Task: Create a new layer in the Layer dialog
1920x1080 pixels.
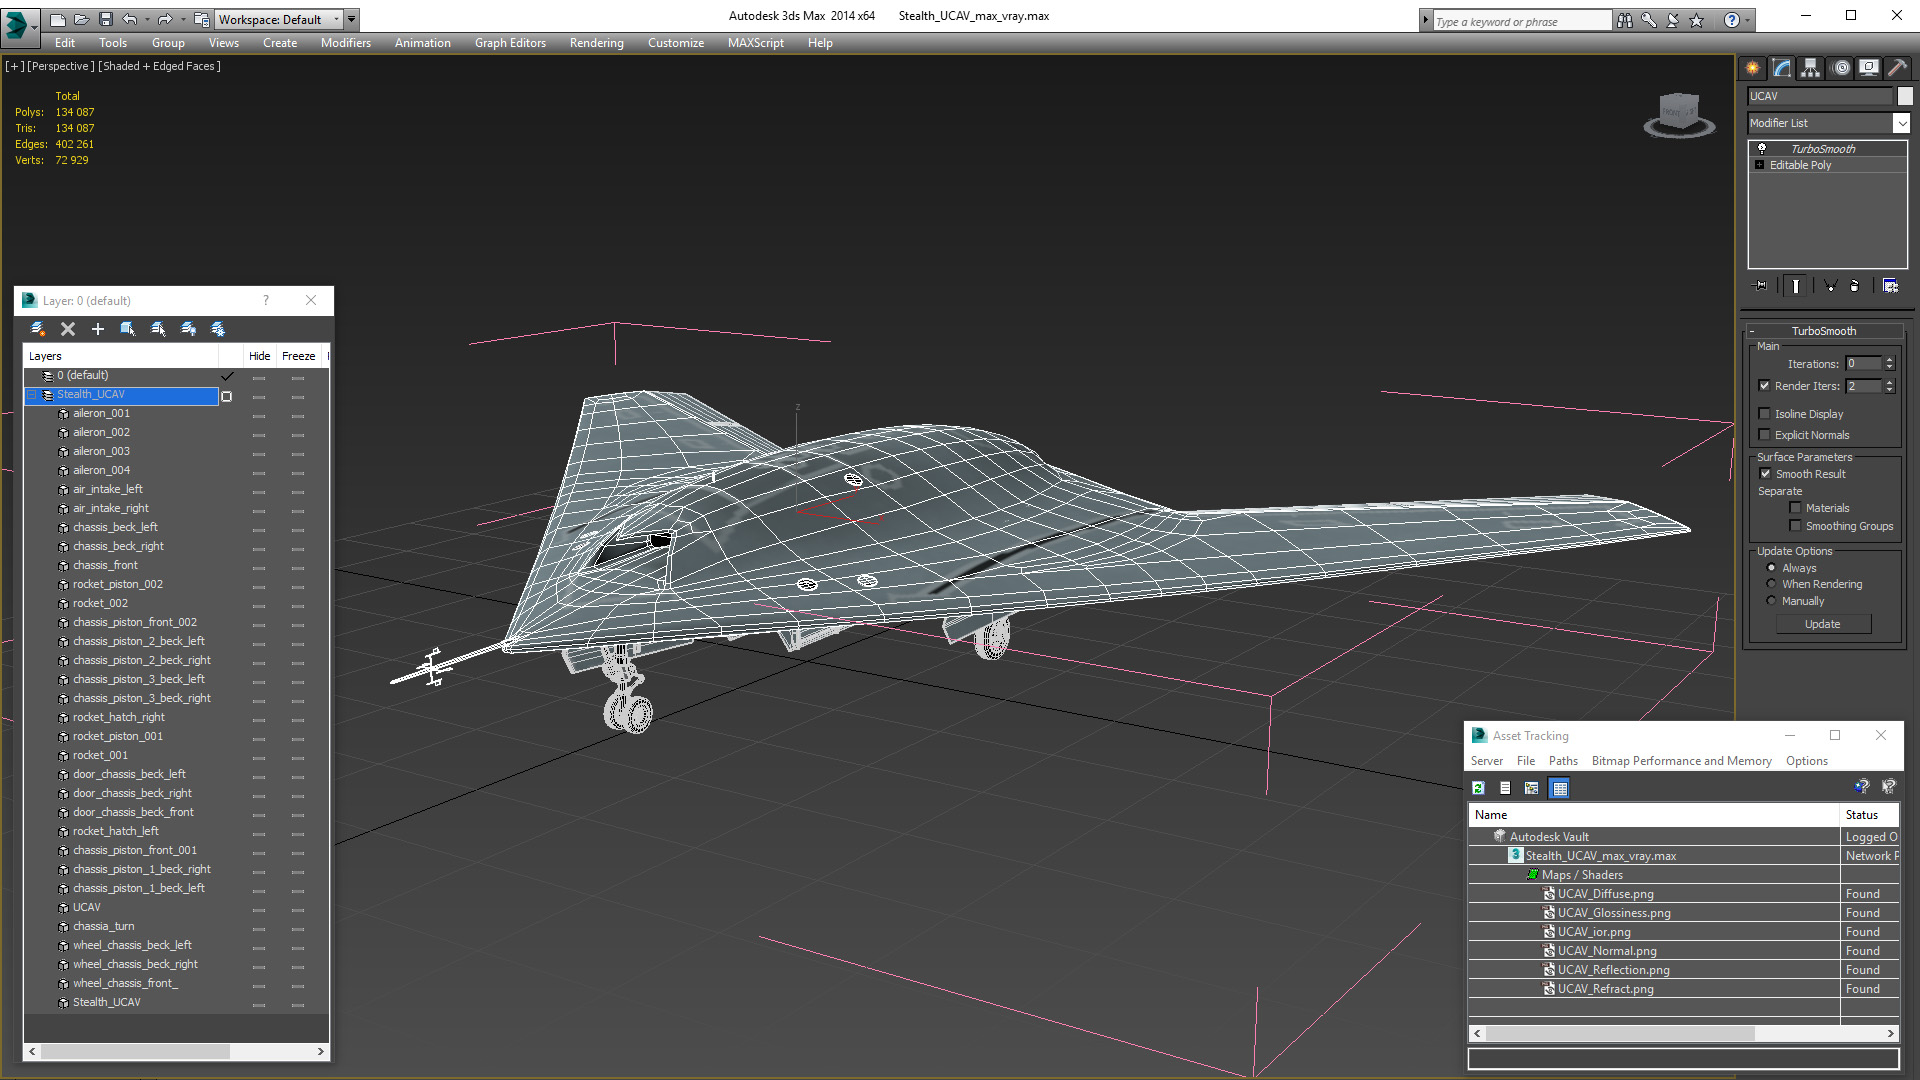Action: point(38,329)
